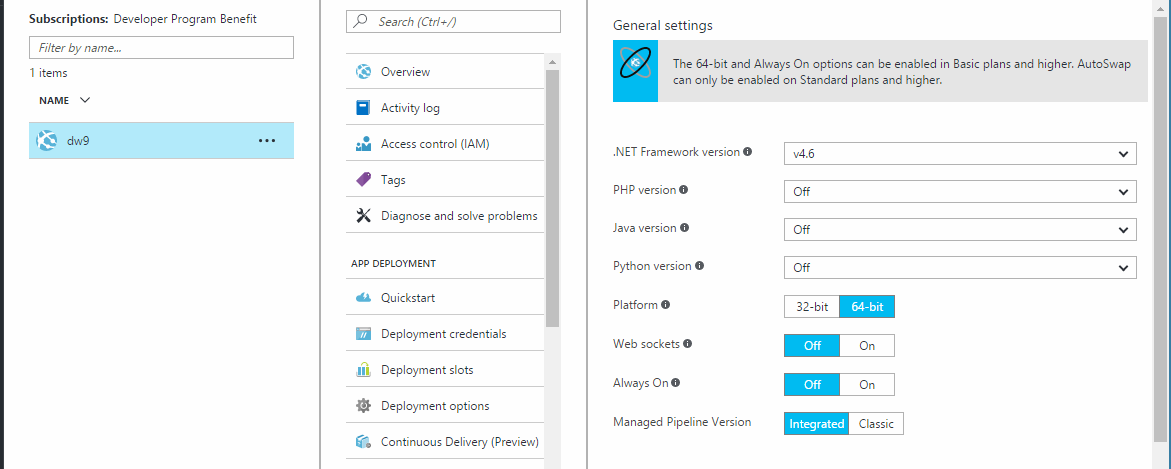
Task: Expand the Java version dropdown
Action: point(959,230)
